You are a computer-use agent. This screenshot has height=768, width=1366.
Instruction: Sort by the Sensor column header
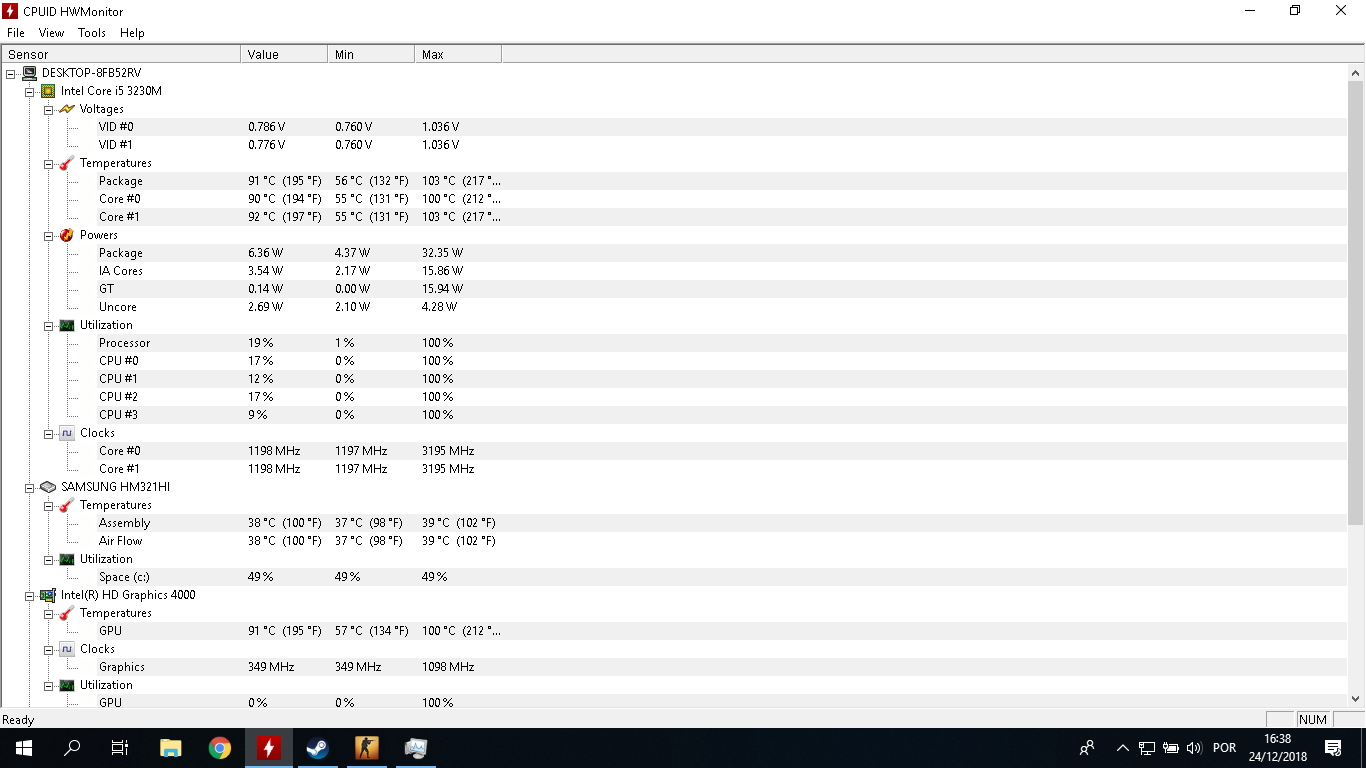[x=121, y=54]
